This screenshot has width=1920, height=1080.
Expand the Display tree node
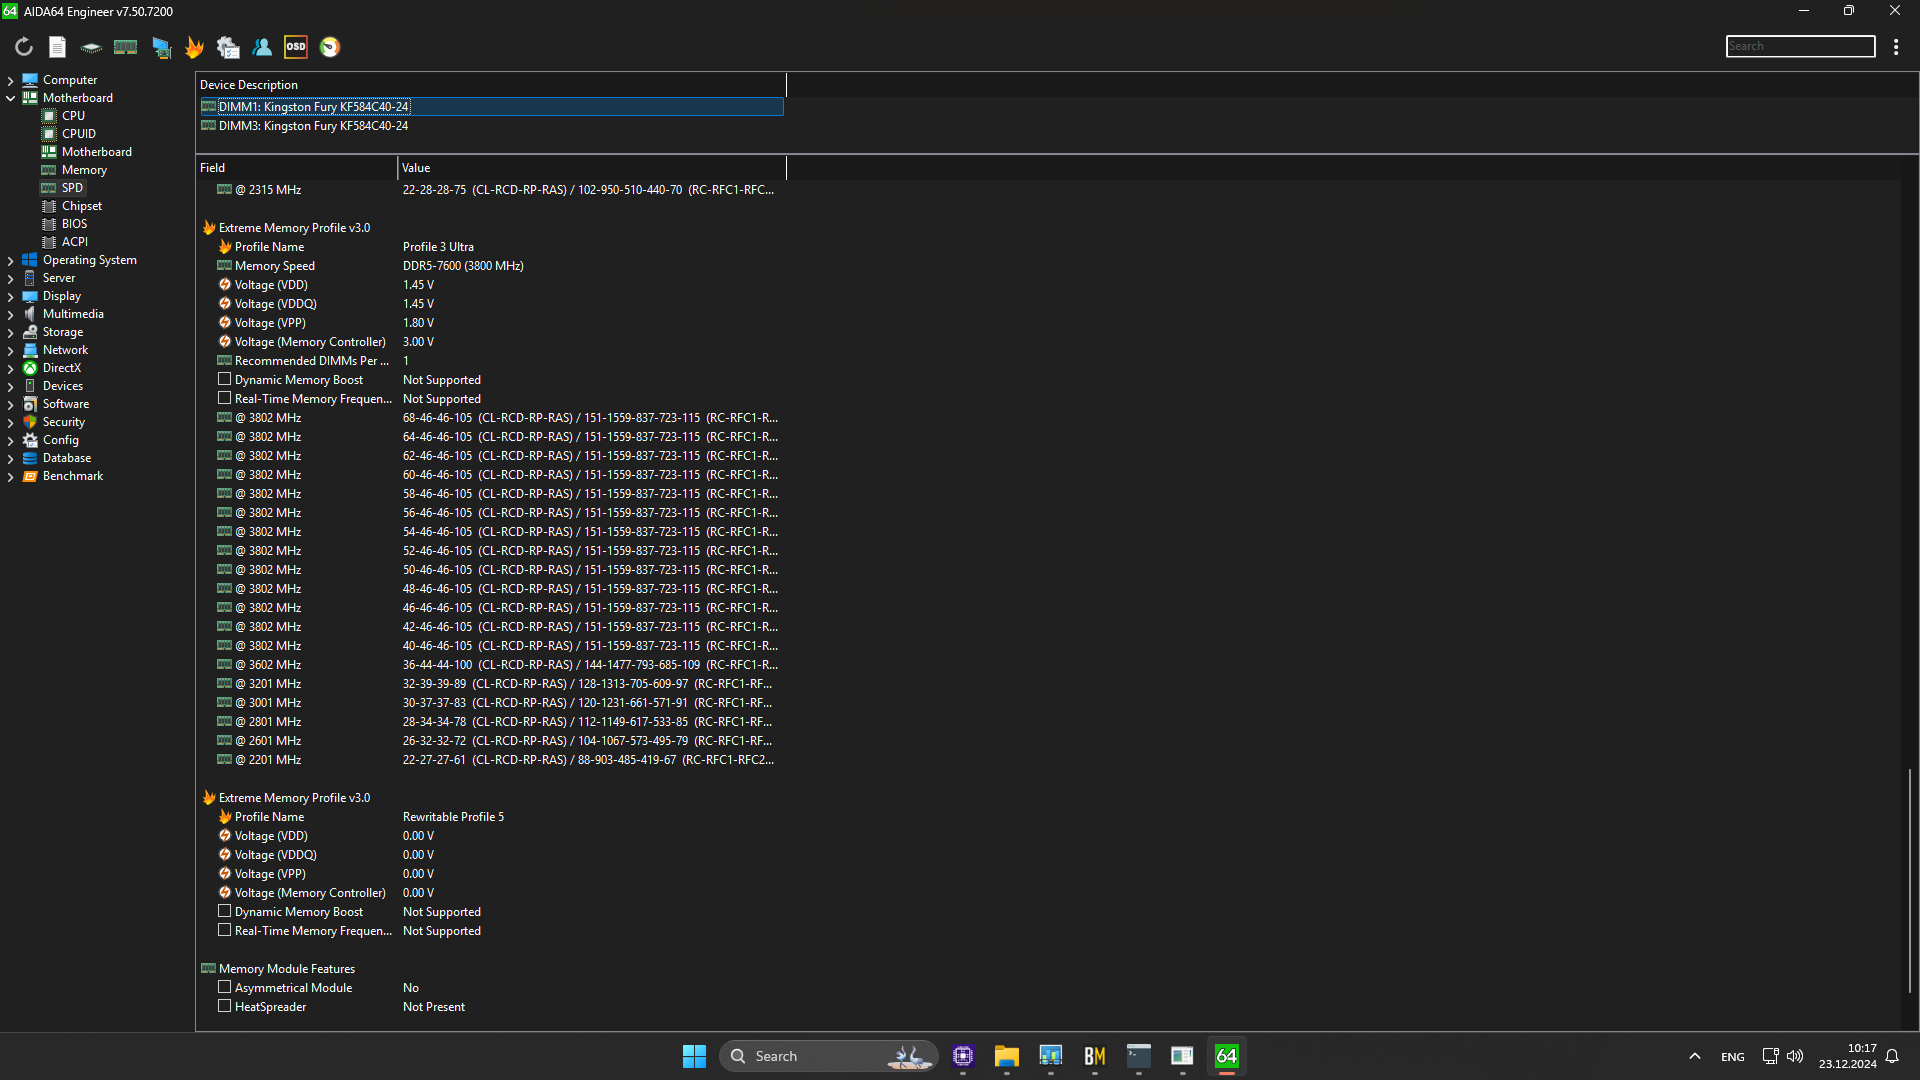pos(11,296)
